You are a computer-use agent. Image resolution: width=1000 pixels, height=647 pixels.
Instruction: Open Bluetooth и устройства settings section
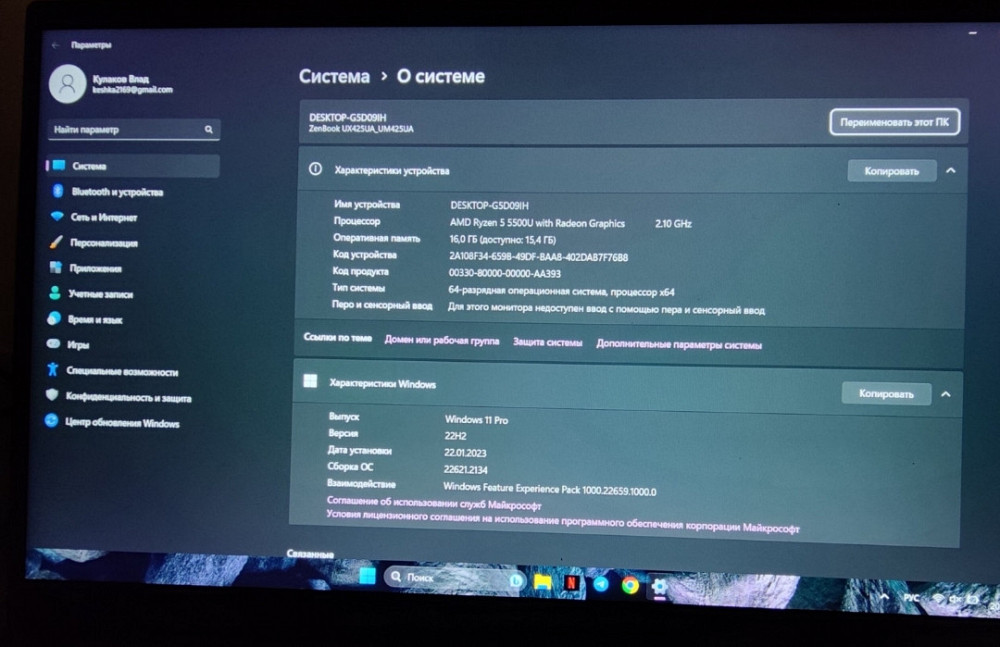click(116, 192)
